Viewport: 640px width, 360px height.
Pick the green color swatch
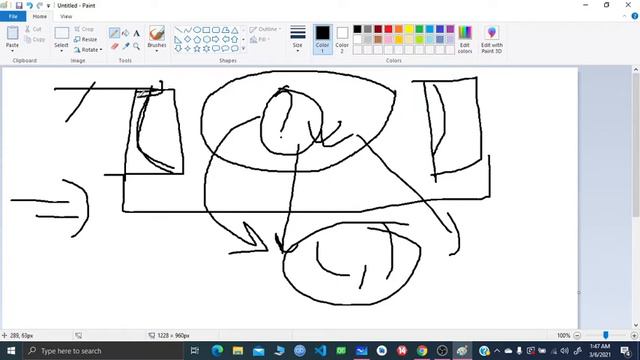click(x=419, y=29)
